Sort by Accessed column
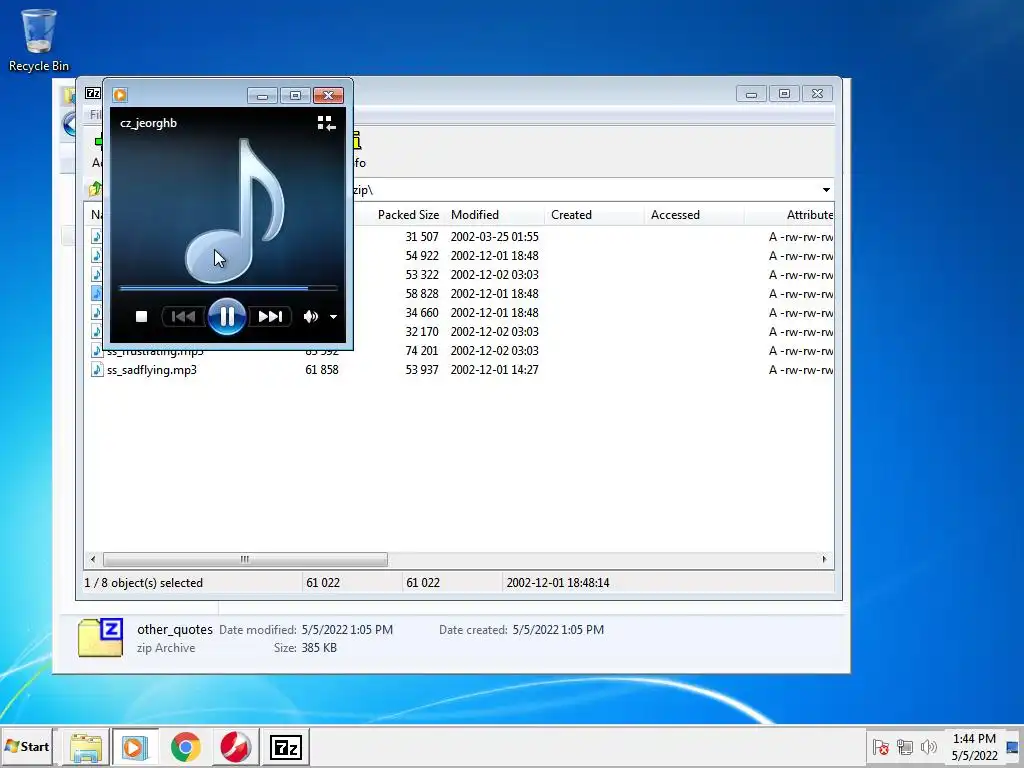Viewport: 1024px width, 768px height. (x=675, y=215)
